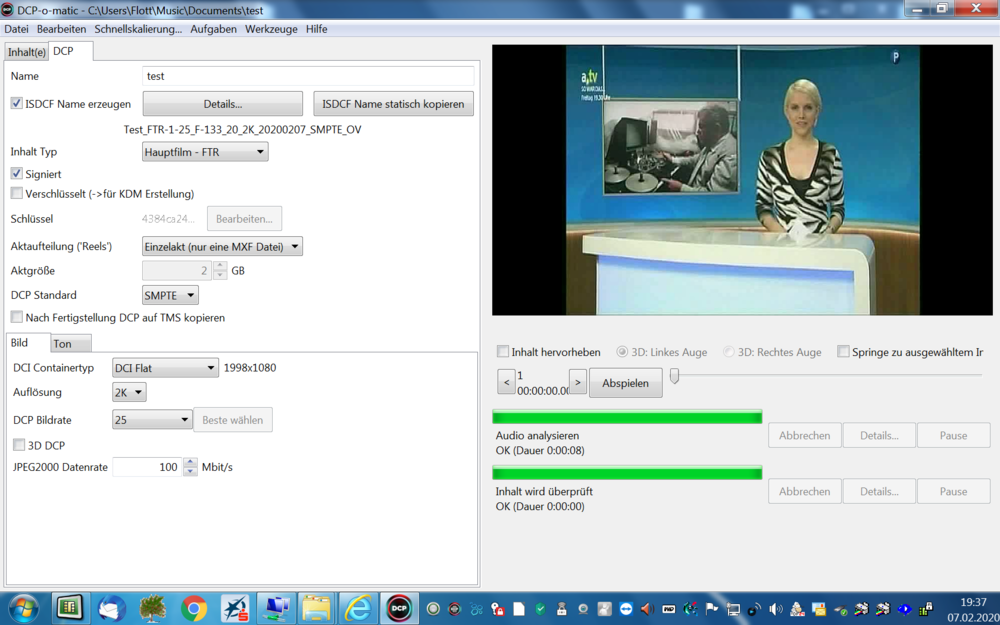Enable the '3D DCP' checkbox
The width and height of the screenshot is (1000, 625).
[19, 445]
